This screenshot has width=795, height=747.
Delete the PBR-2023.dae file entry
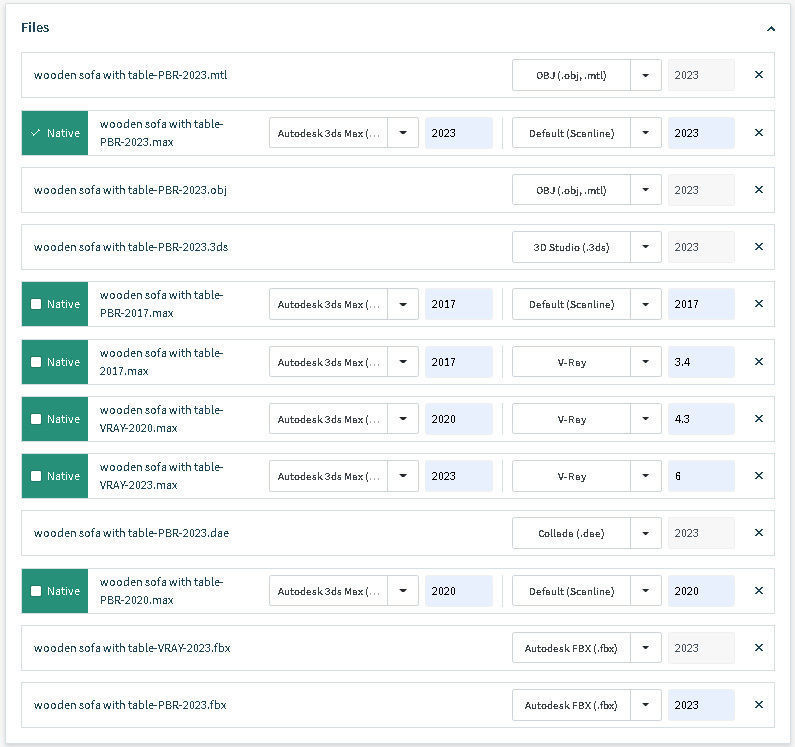(758, 533)
